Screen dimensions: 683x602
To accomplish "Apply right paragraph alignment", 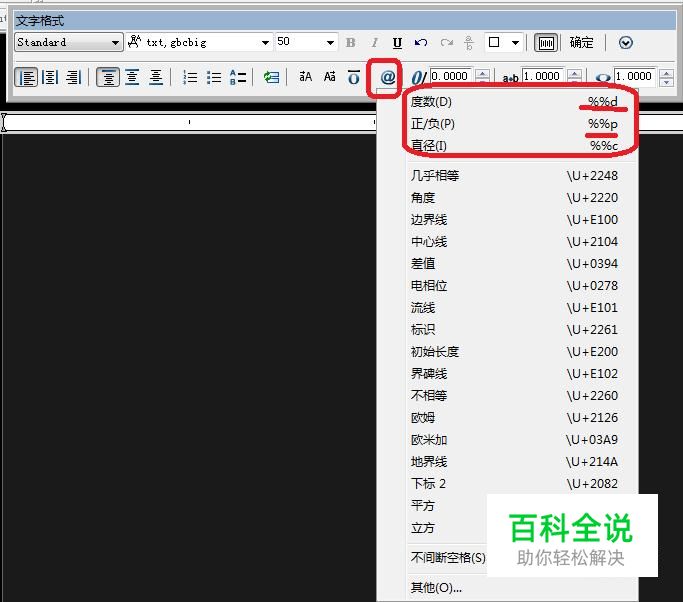I will (x=73, y=78).
